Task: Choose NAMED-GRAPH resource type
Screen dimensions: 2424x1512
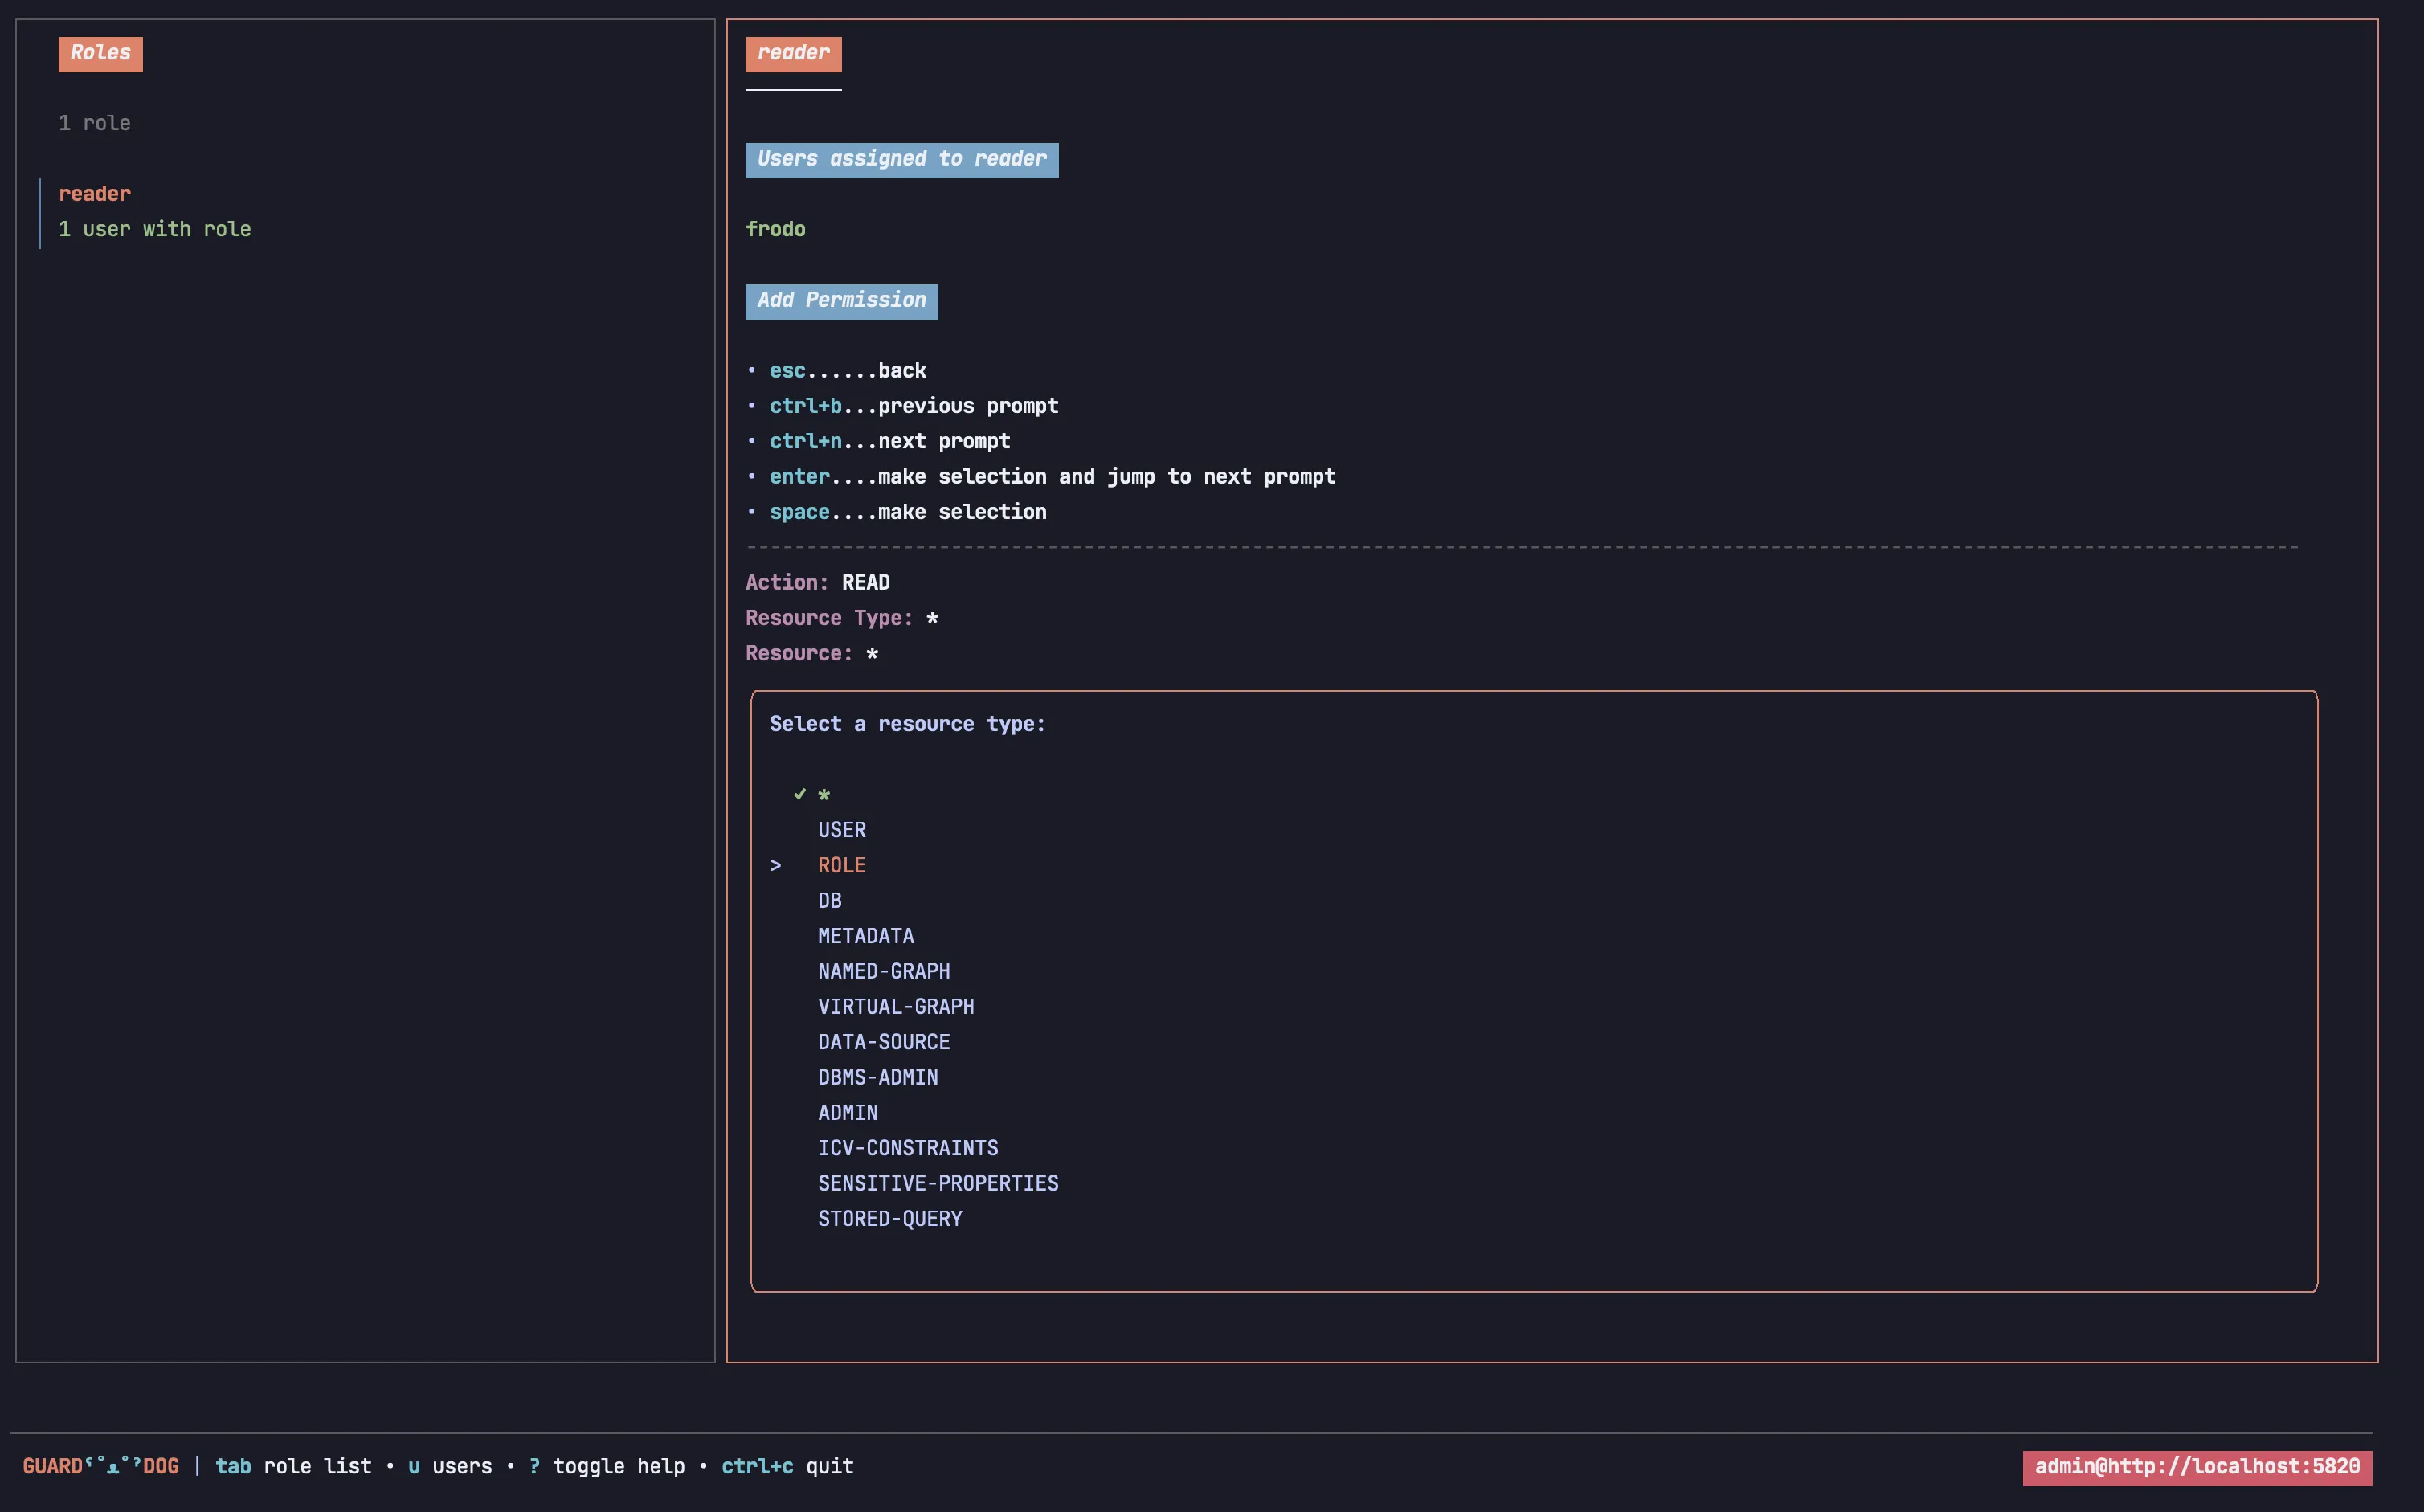Action: click(883, 972)
